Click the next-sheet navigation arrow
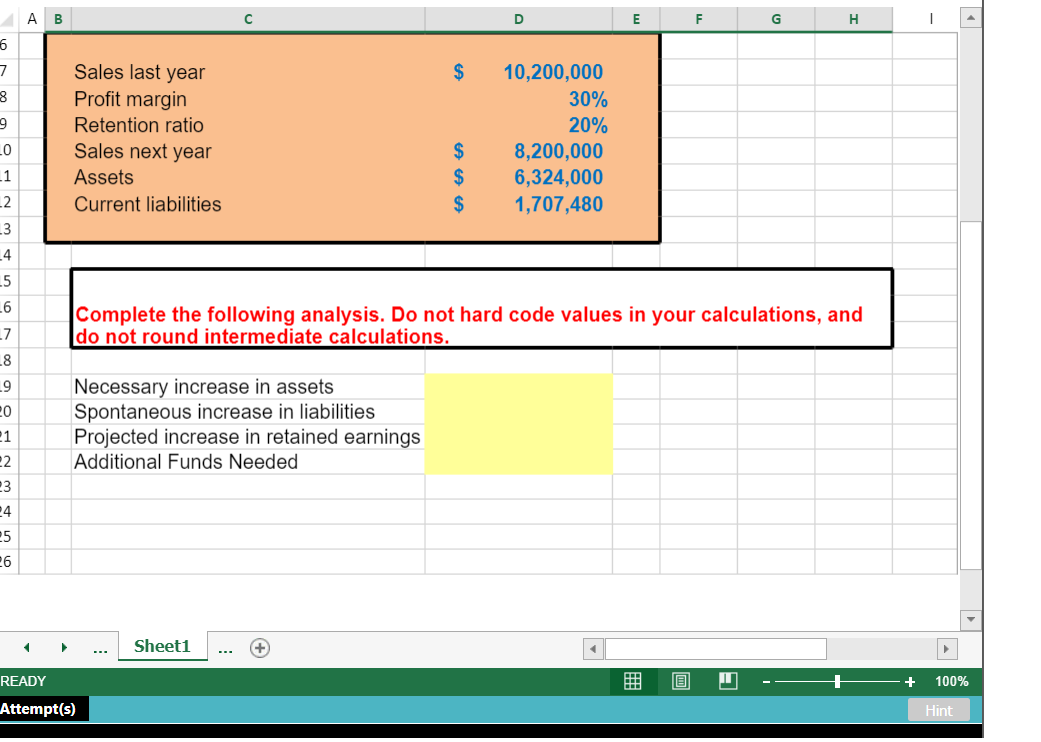 click(63, 648)
